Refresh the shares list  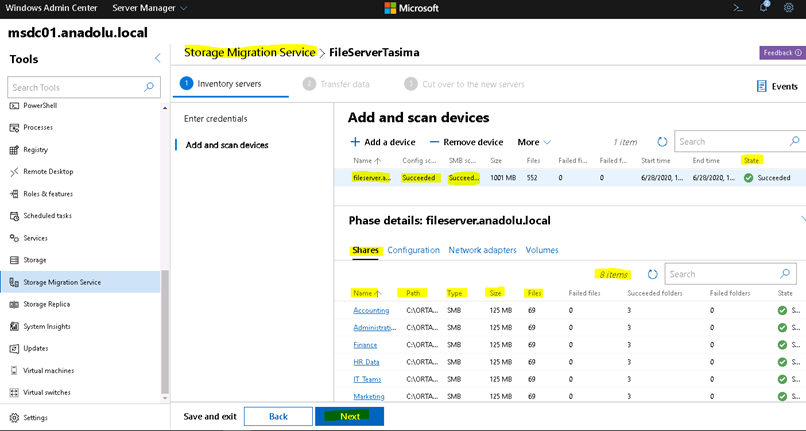point(652,274)
